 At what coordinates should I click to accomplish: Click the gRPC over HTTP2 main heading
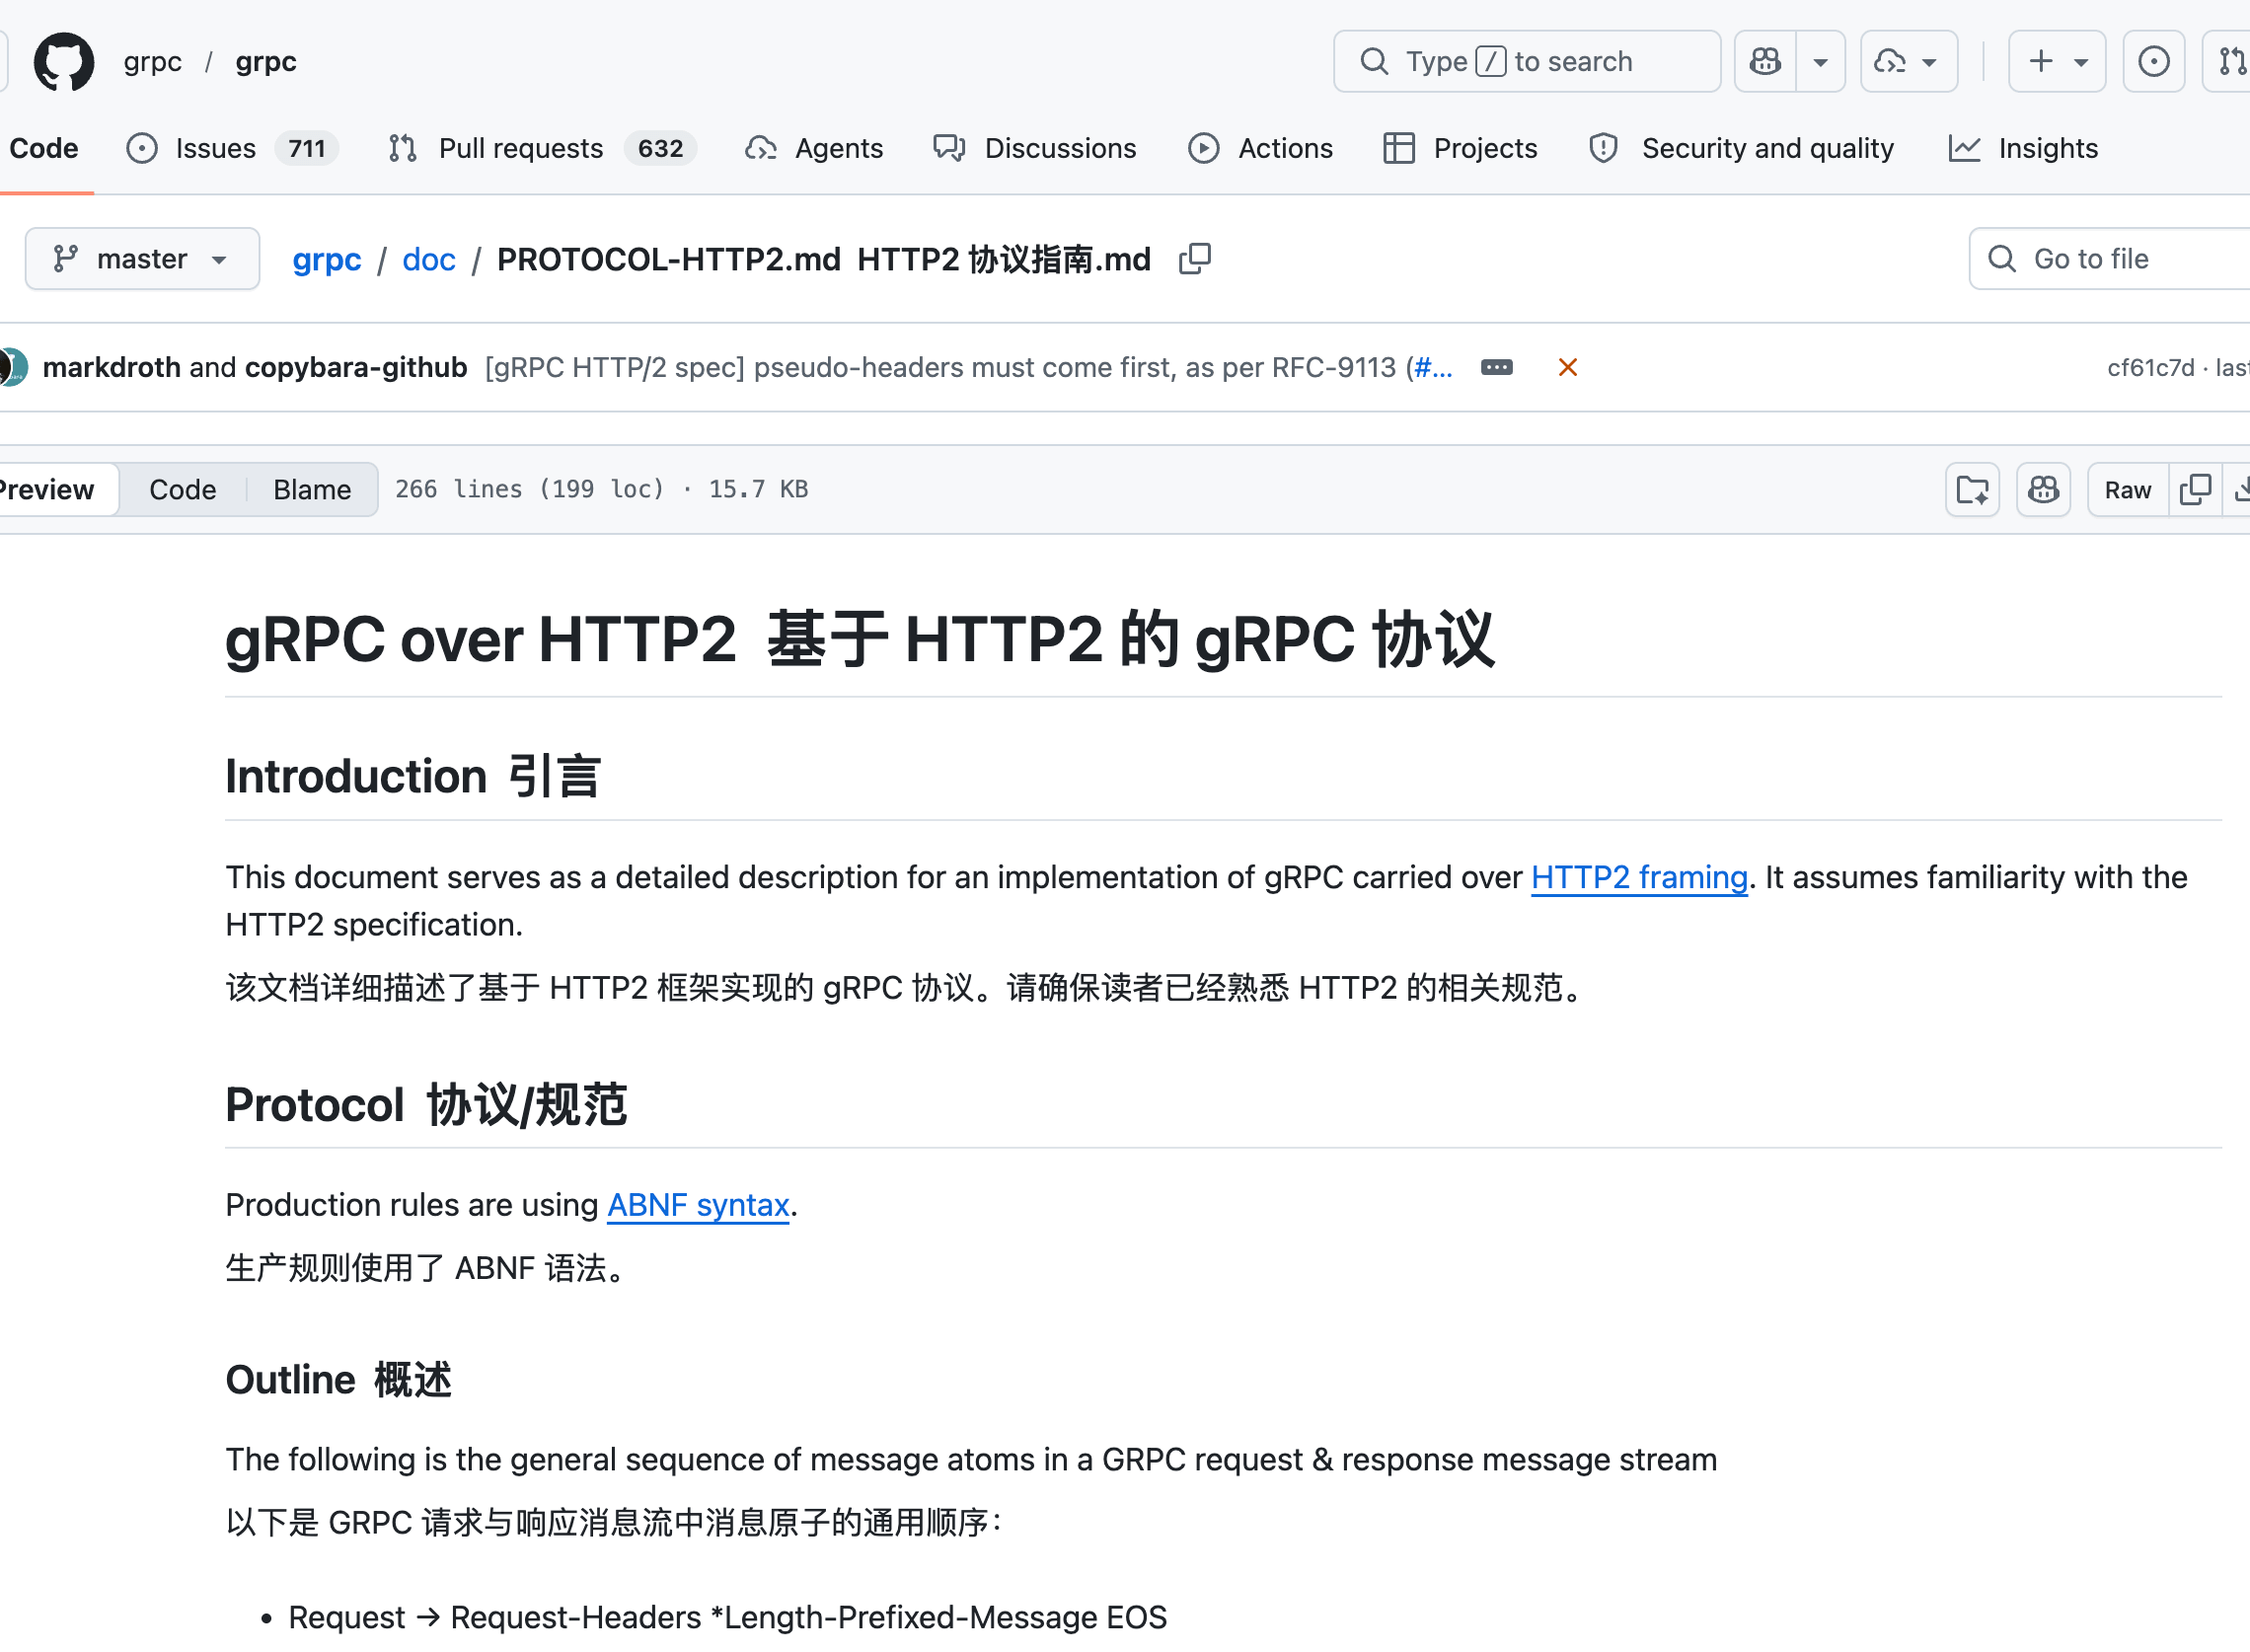click(859, 640)
